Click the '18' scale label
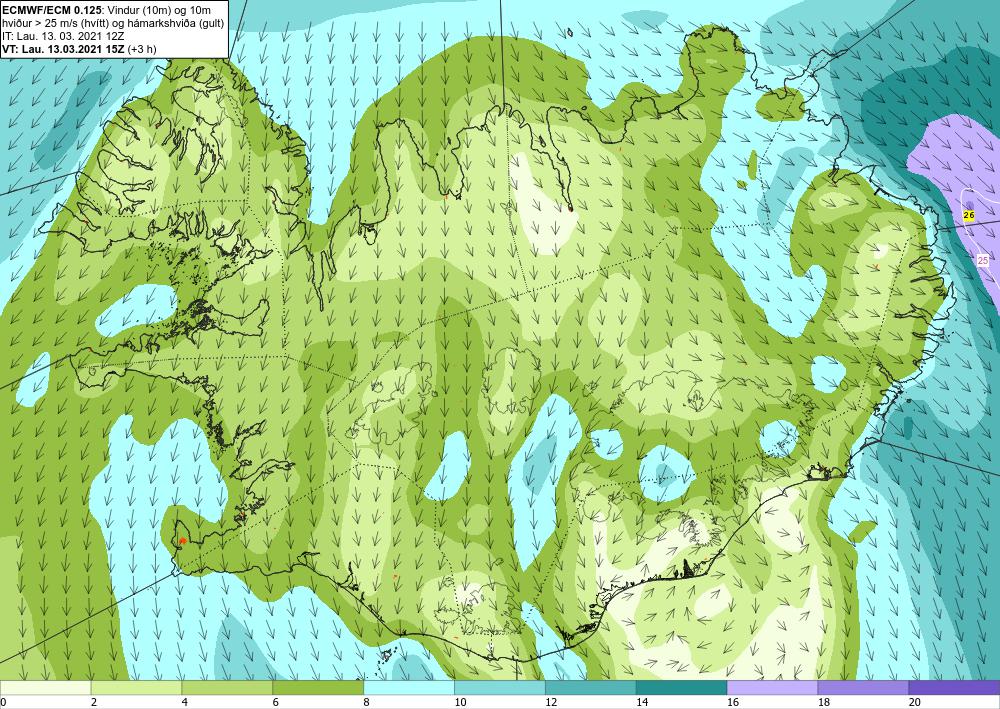 [824, 703]
